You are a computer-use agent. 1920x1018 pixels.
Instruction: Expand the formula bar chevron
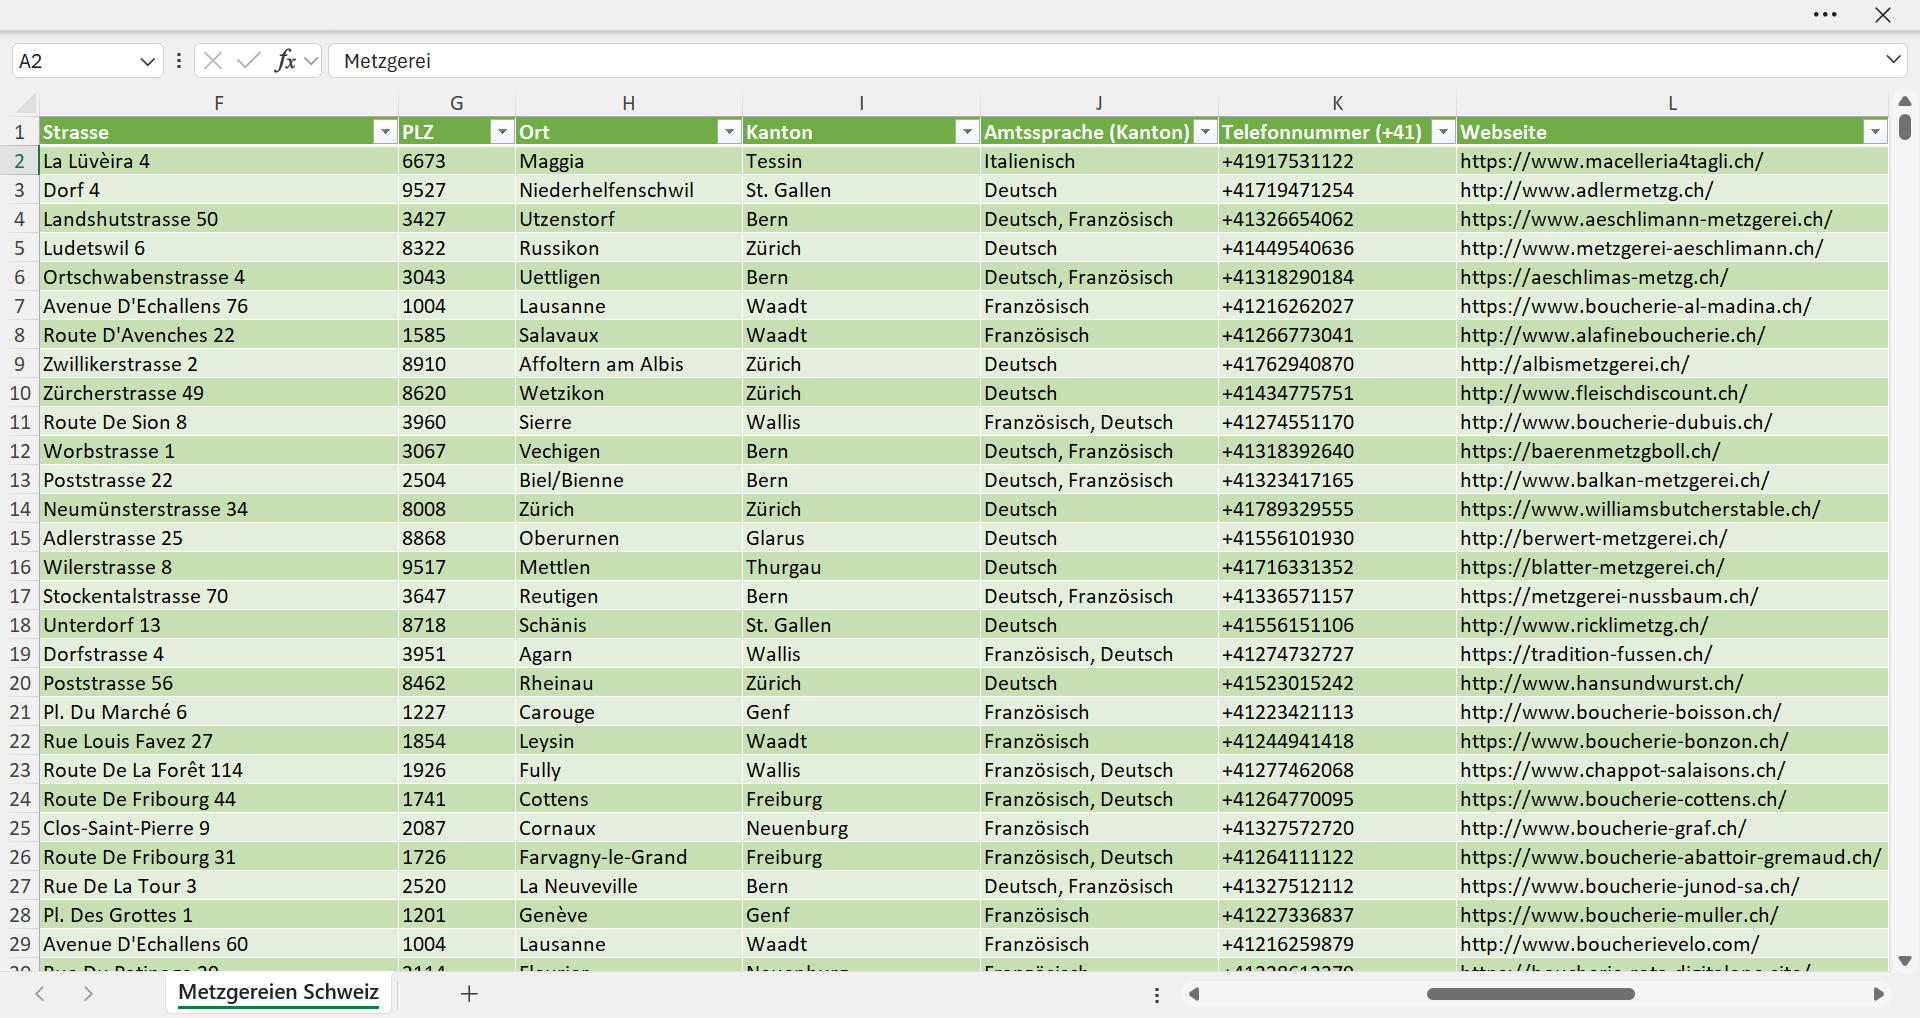pyautogui.click(x=1893, y=60)
